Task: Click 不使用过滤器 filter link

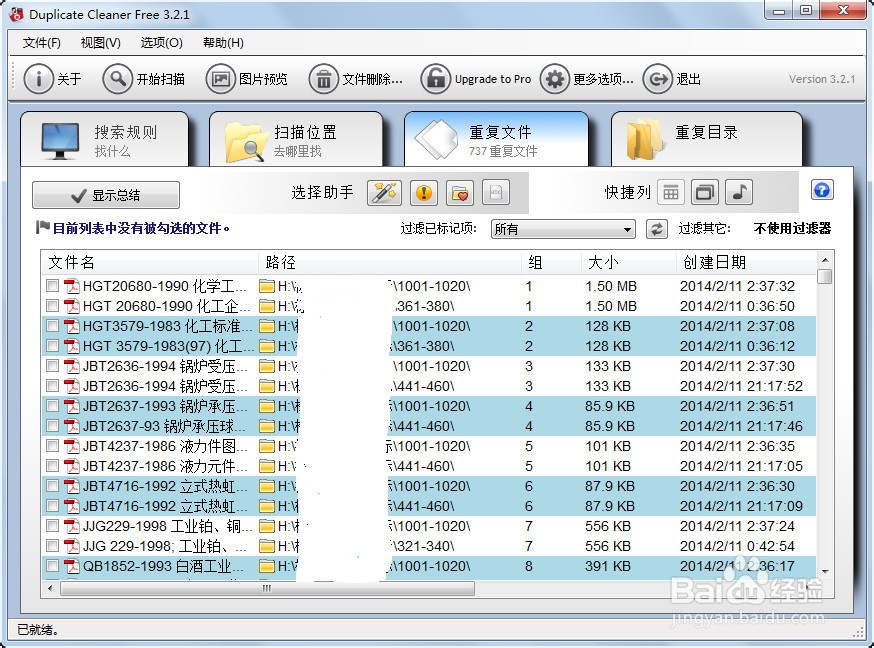Action: (792, 228)
